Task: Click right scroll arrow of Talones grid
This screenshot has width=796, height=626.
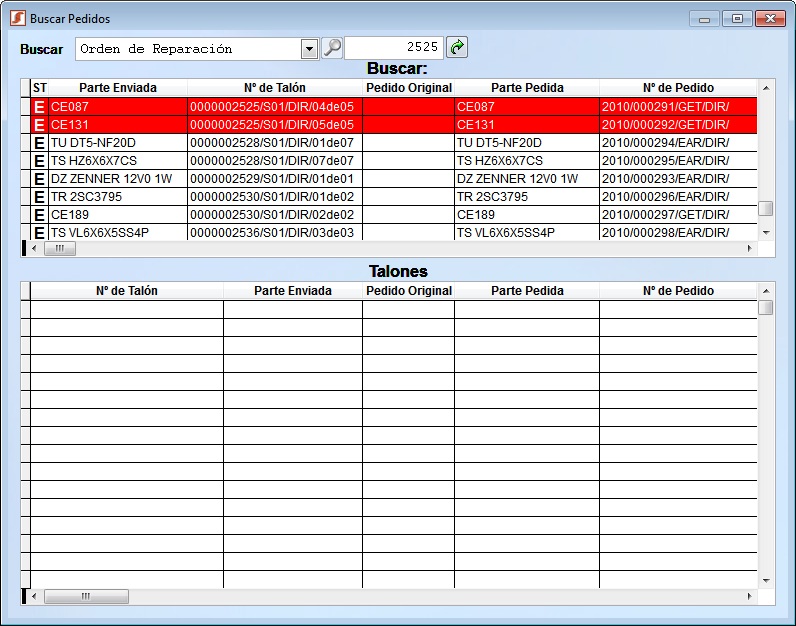Action: [x=749, y=596]
